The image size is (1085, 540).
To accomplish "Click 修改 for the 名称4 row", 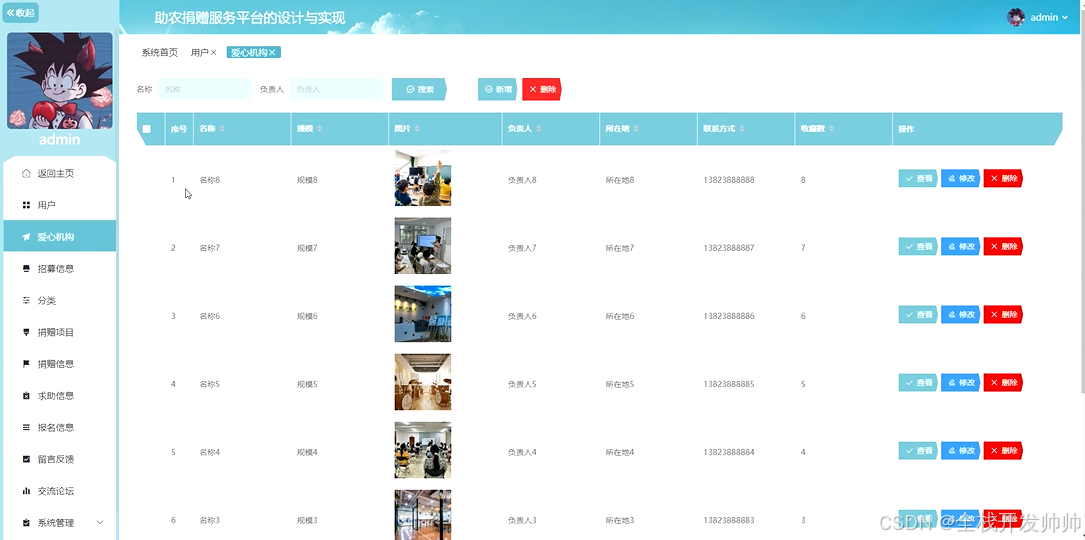I will [x=960, y=451].
